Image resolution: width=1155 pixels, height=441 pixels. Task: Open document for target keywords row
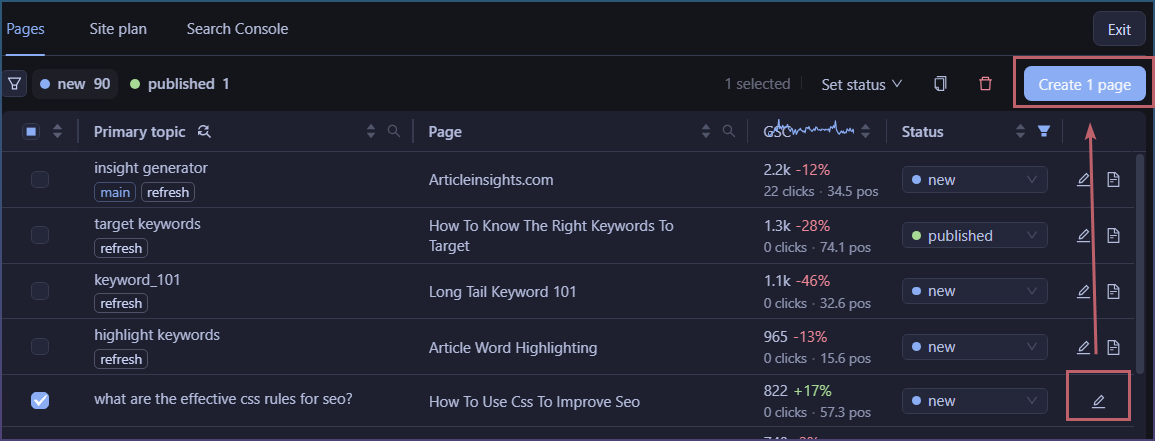1113,236
